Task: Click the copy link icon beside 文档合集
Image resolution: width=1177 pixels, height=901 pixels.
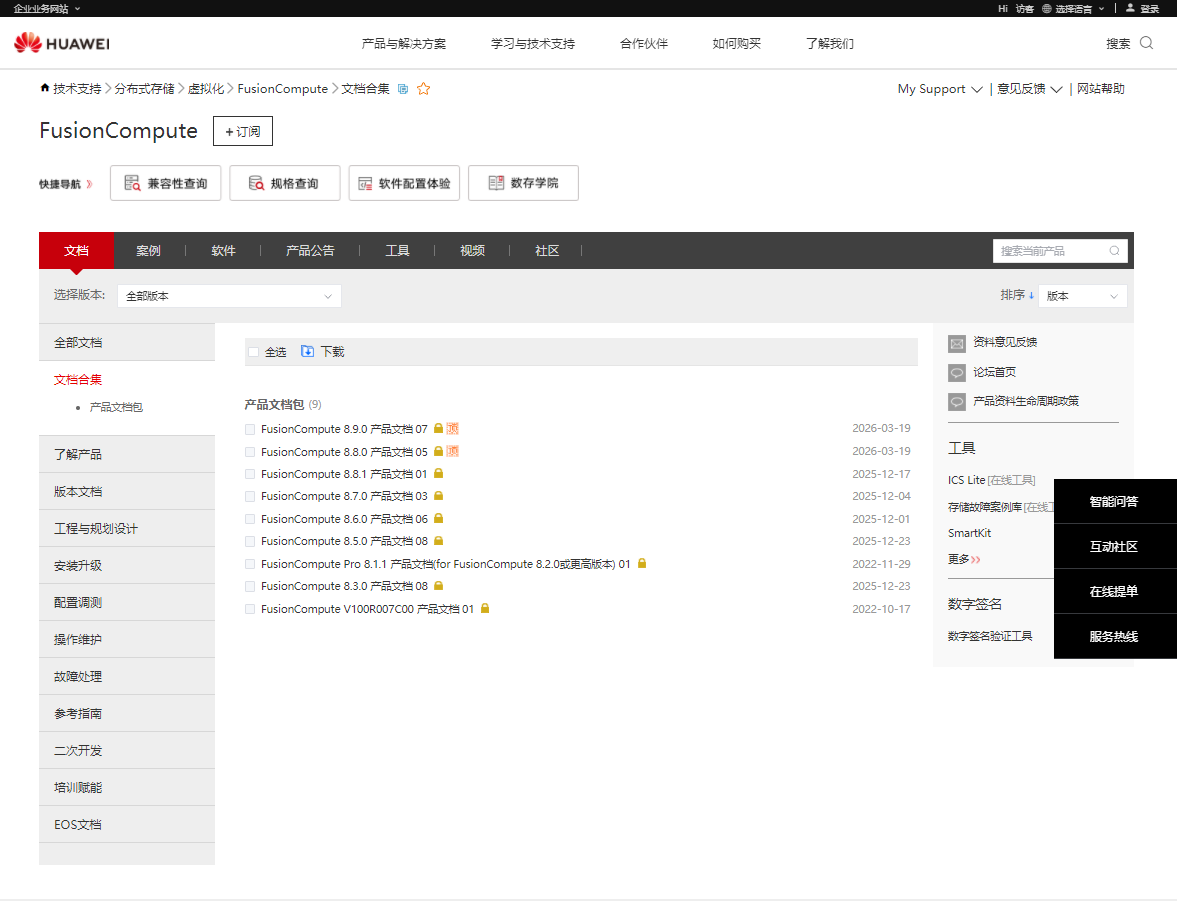Action: [x=403, y=89]
